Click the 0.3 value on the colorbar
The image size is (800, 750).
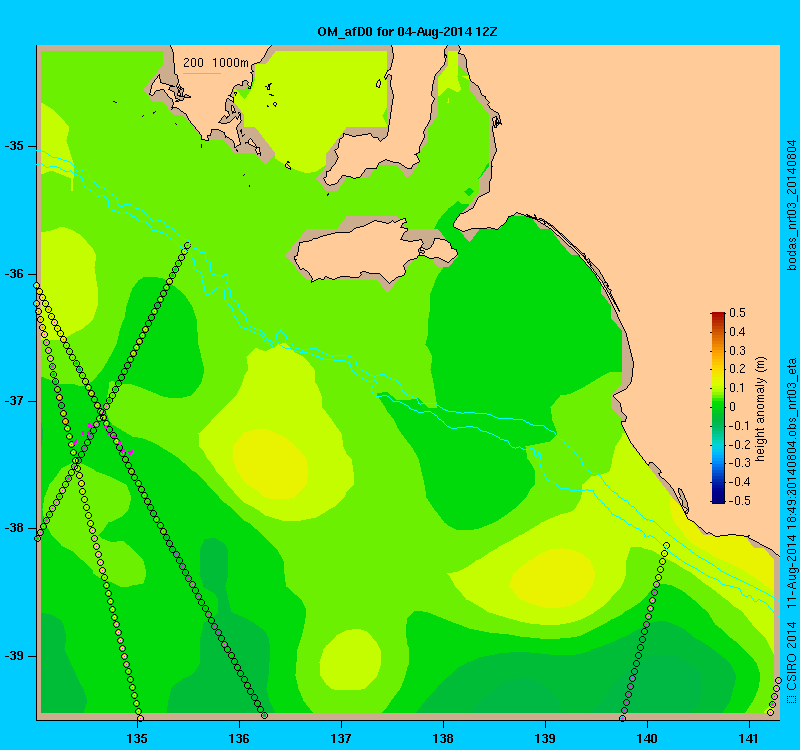click(x=737, y=351)
